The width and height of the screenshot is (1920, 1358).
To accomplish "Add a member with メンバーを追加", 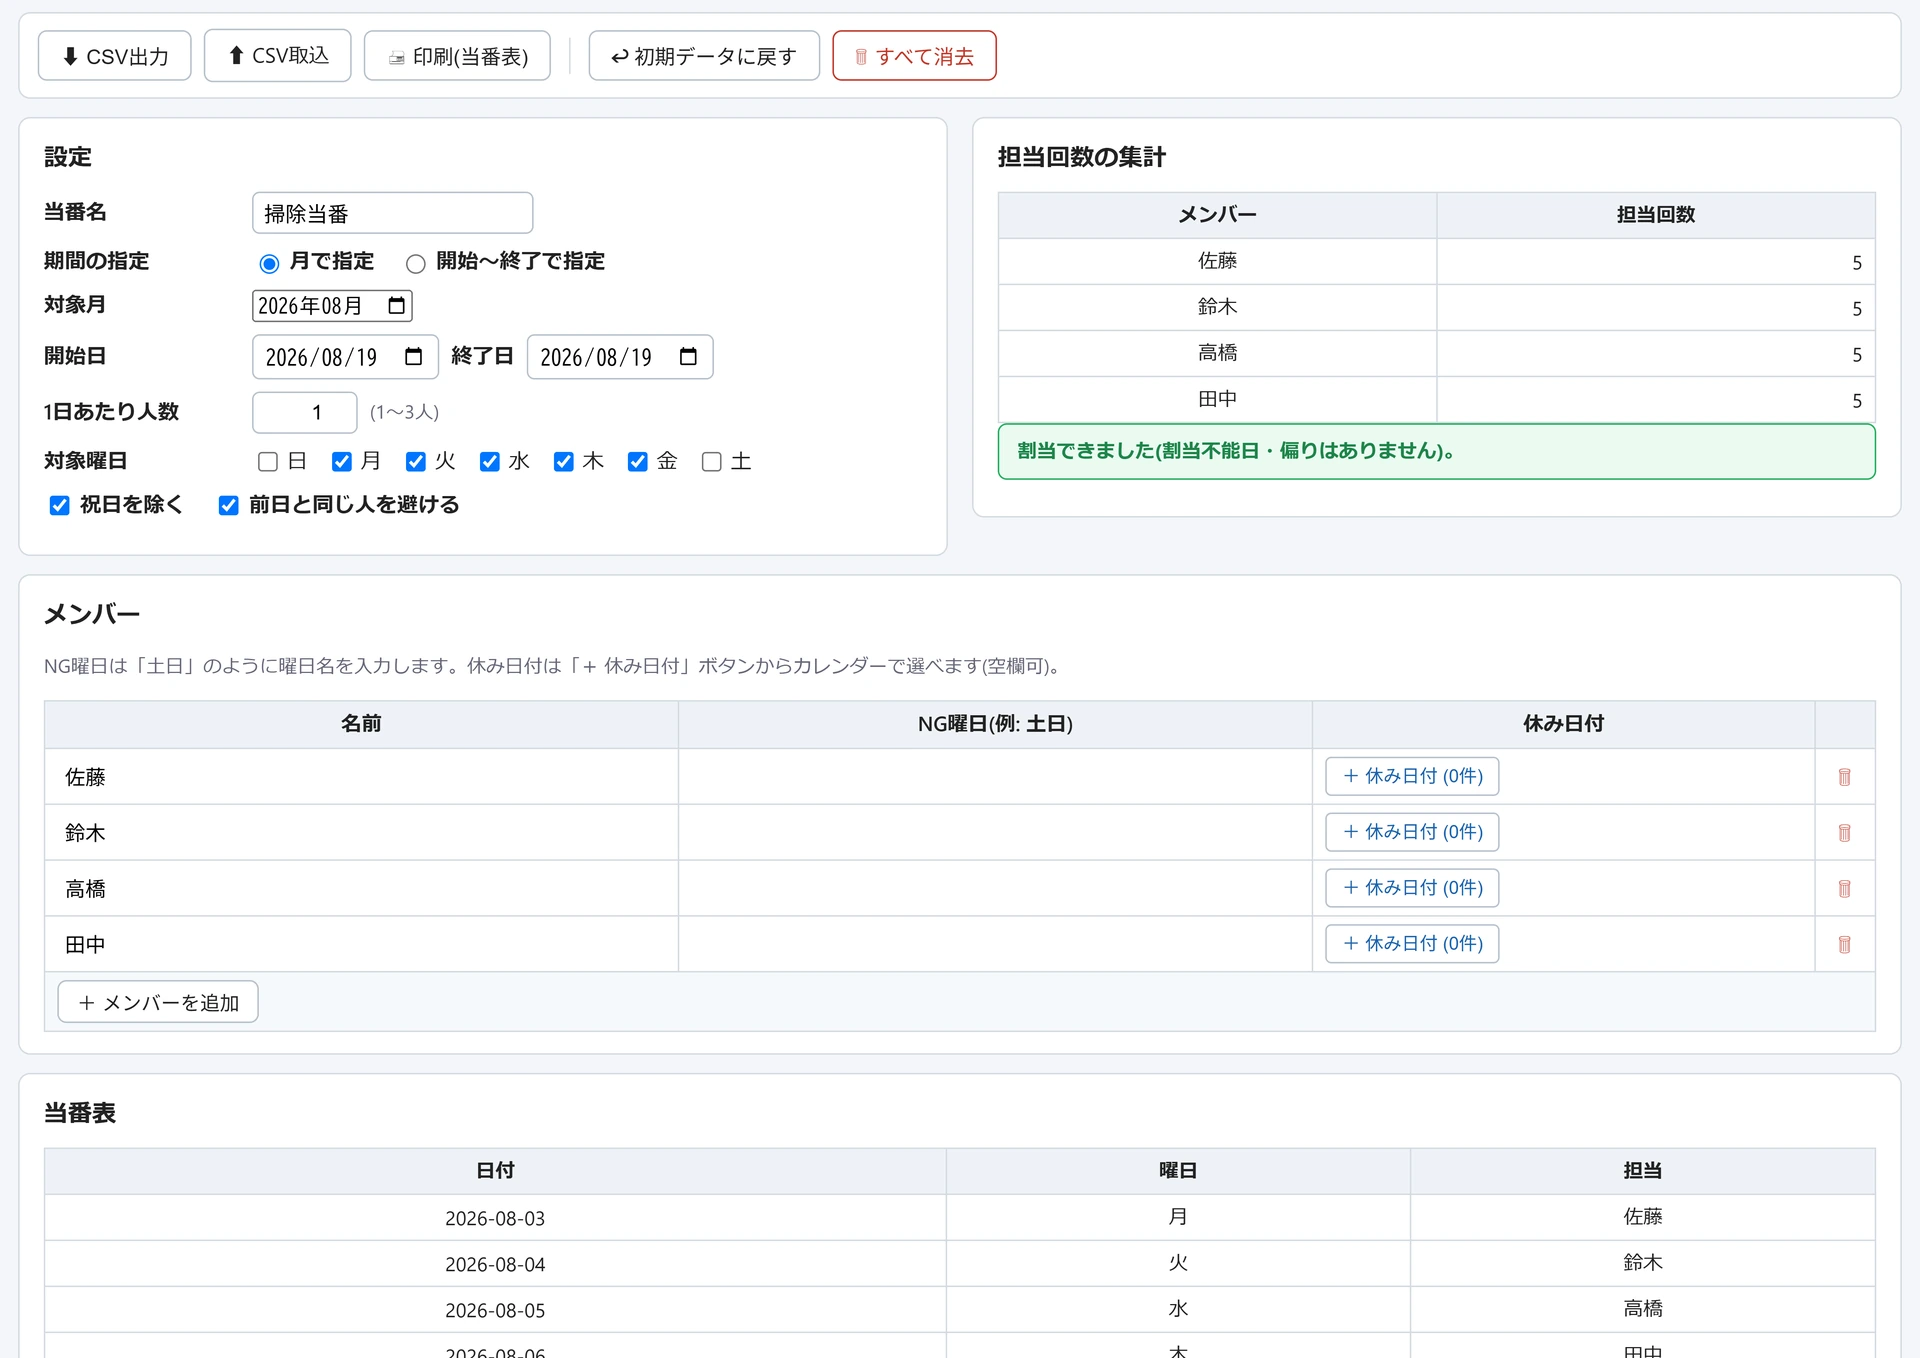I will pos(158,1002).
